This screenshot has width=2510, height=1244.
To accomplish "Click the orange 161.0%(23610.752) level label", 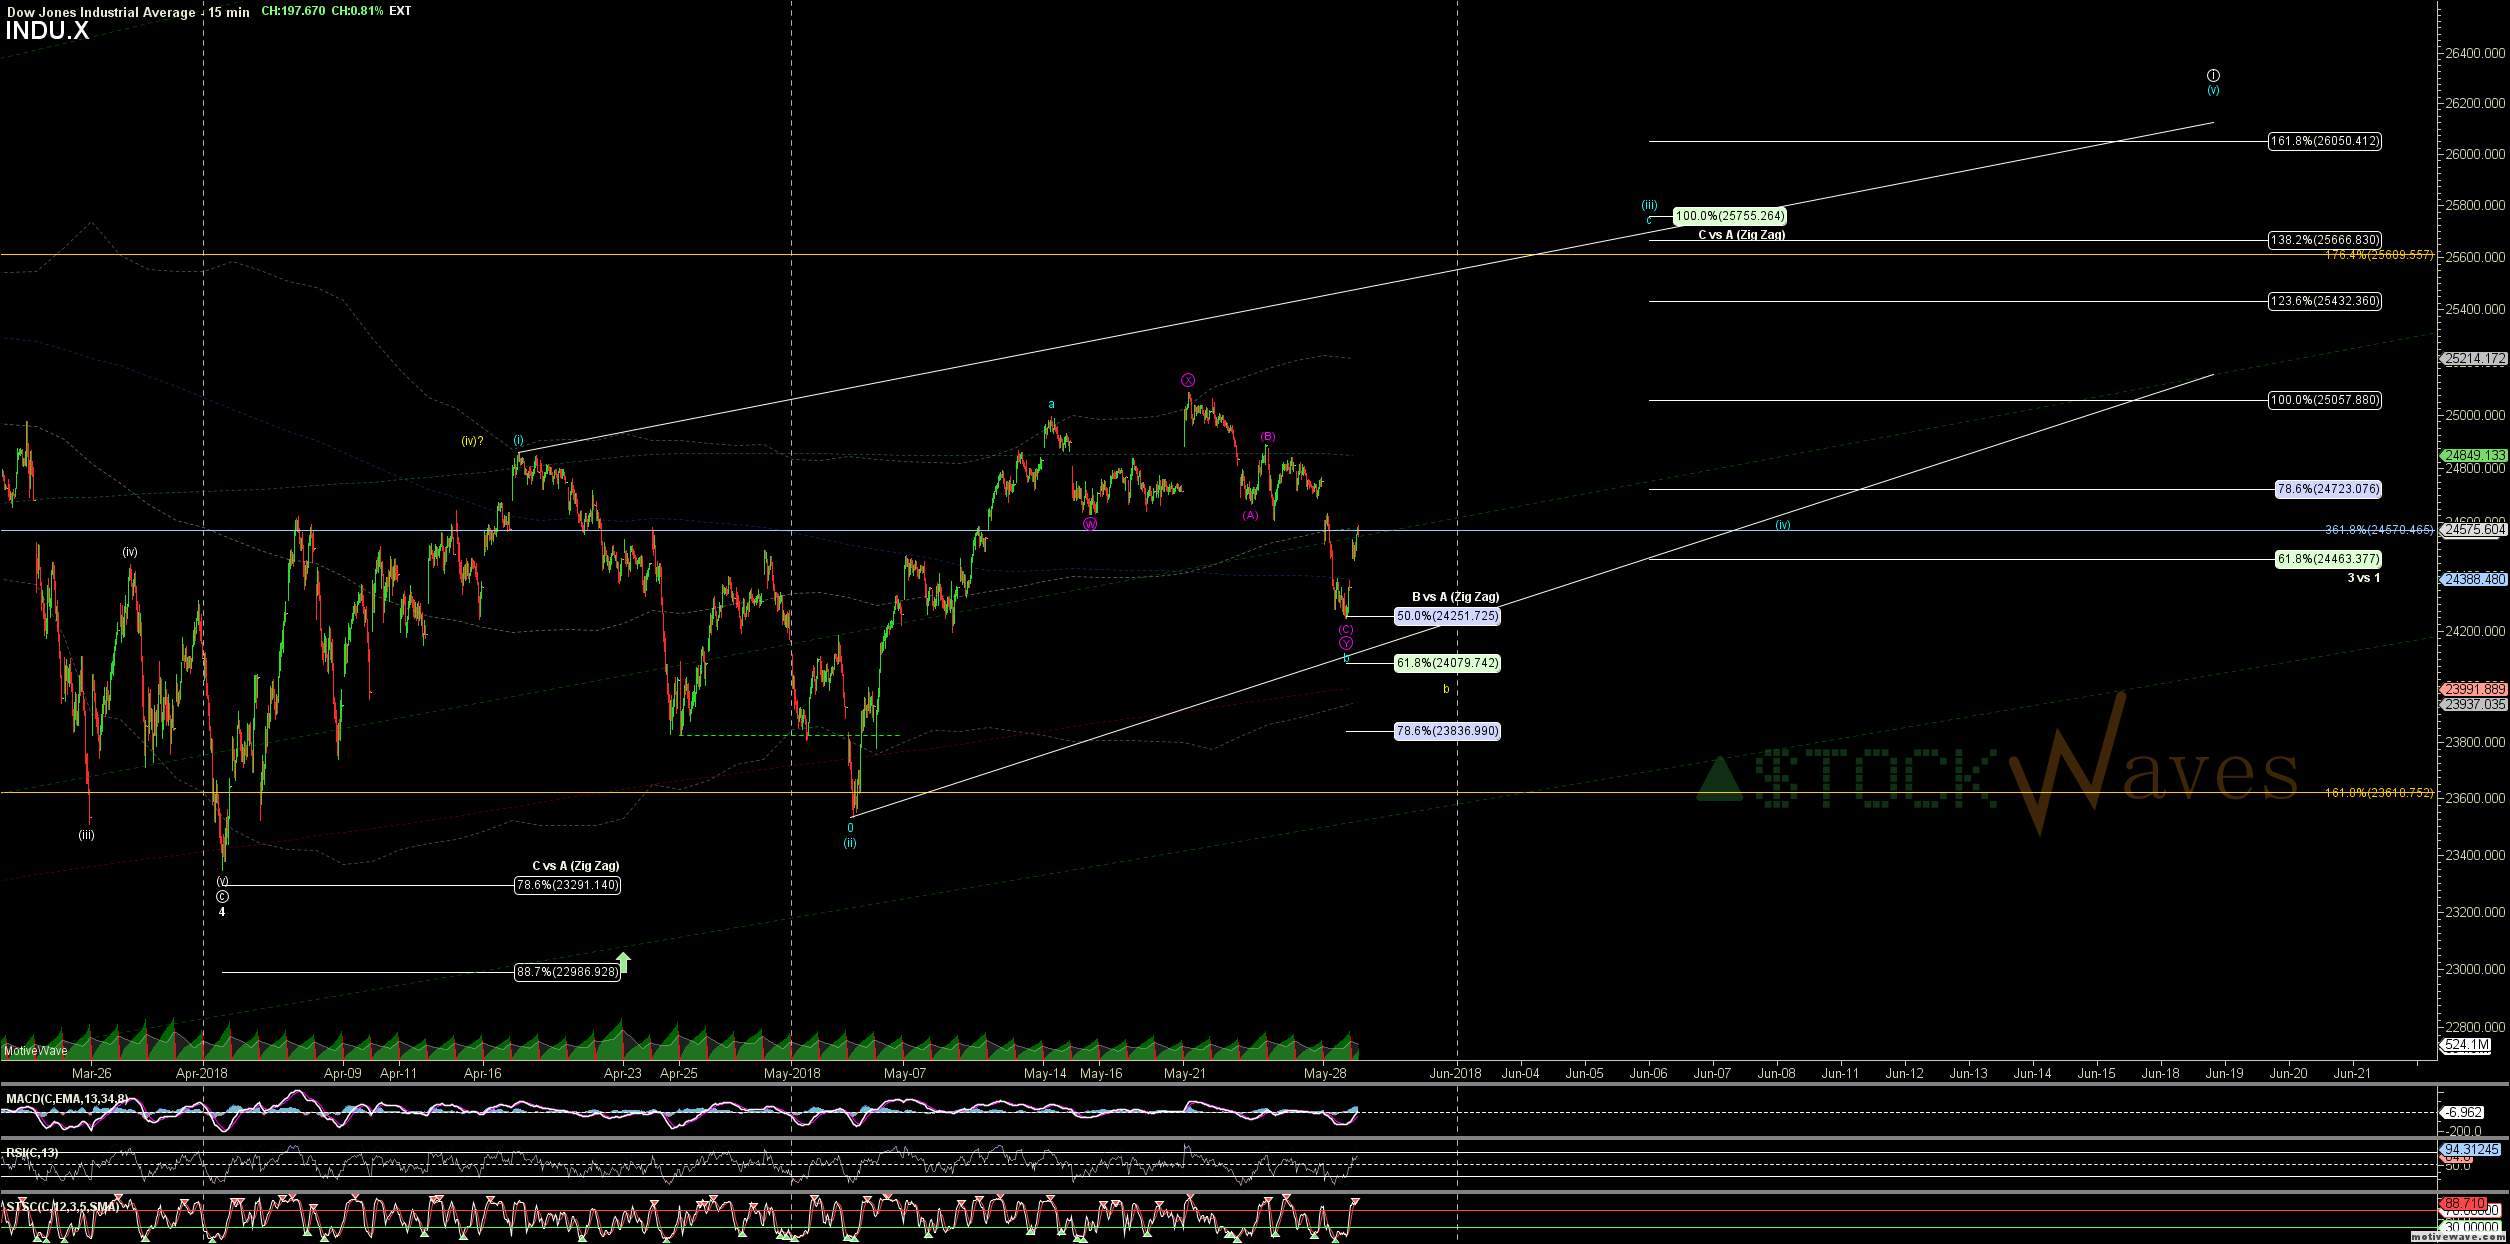I will tap(2379, 793).
